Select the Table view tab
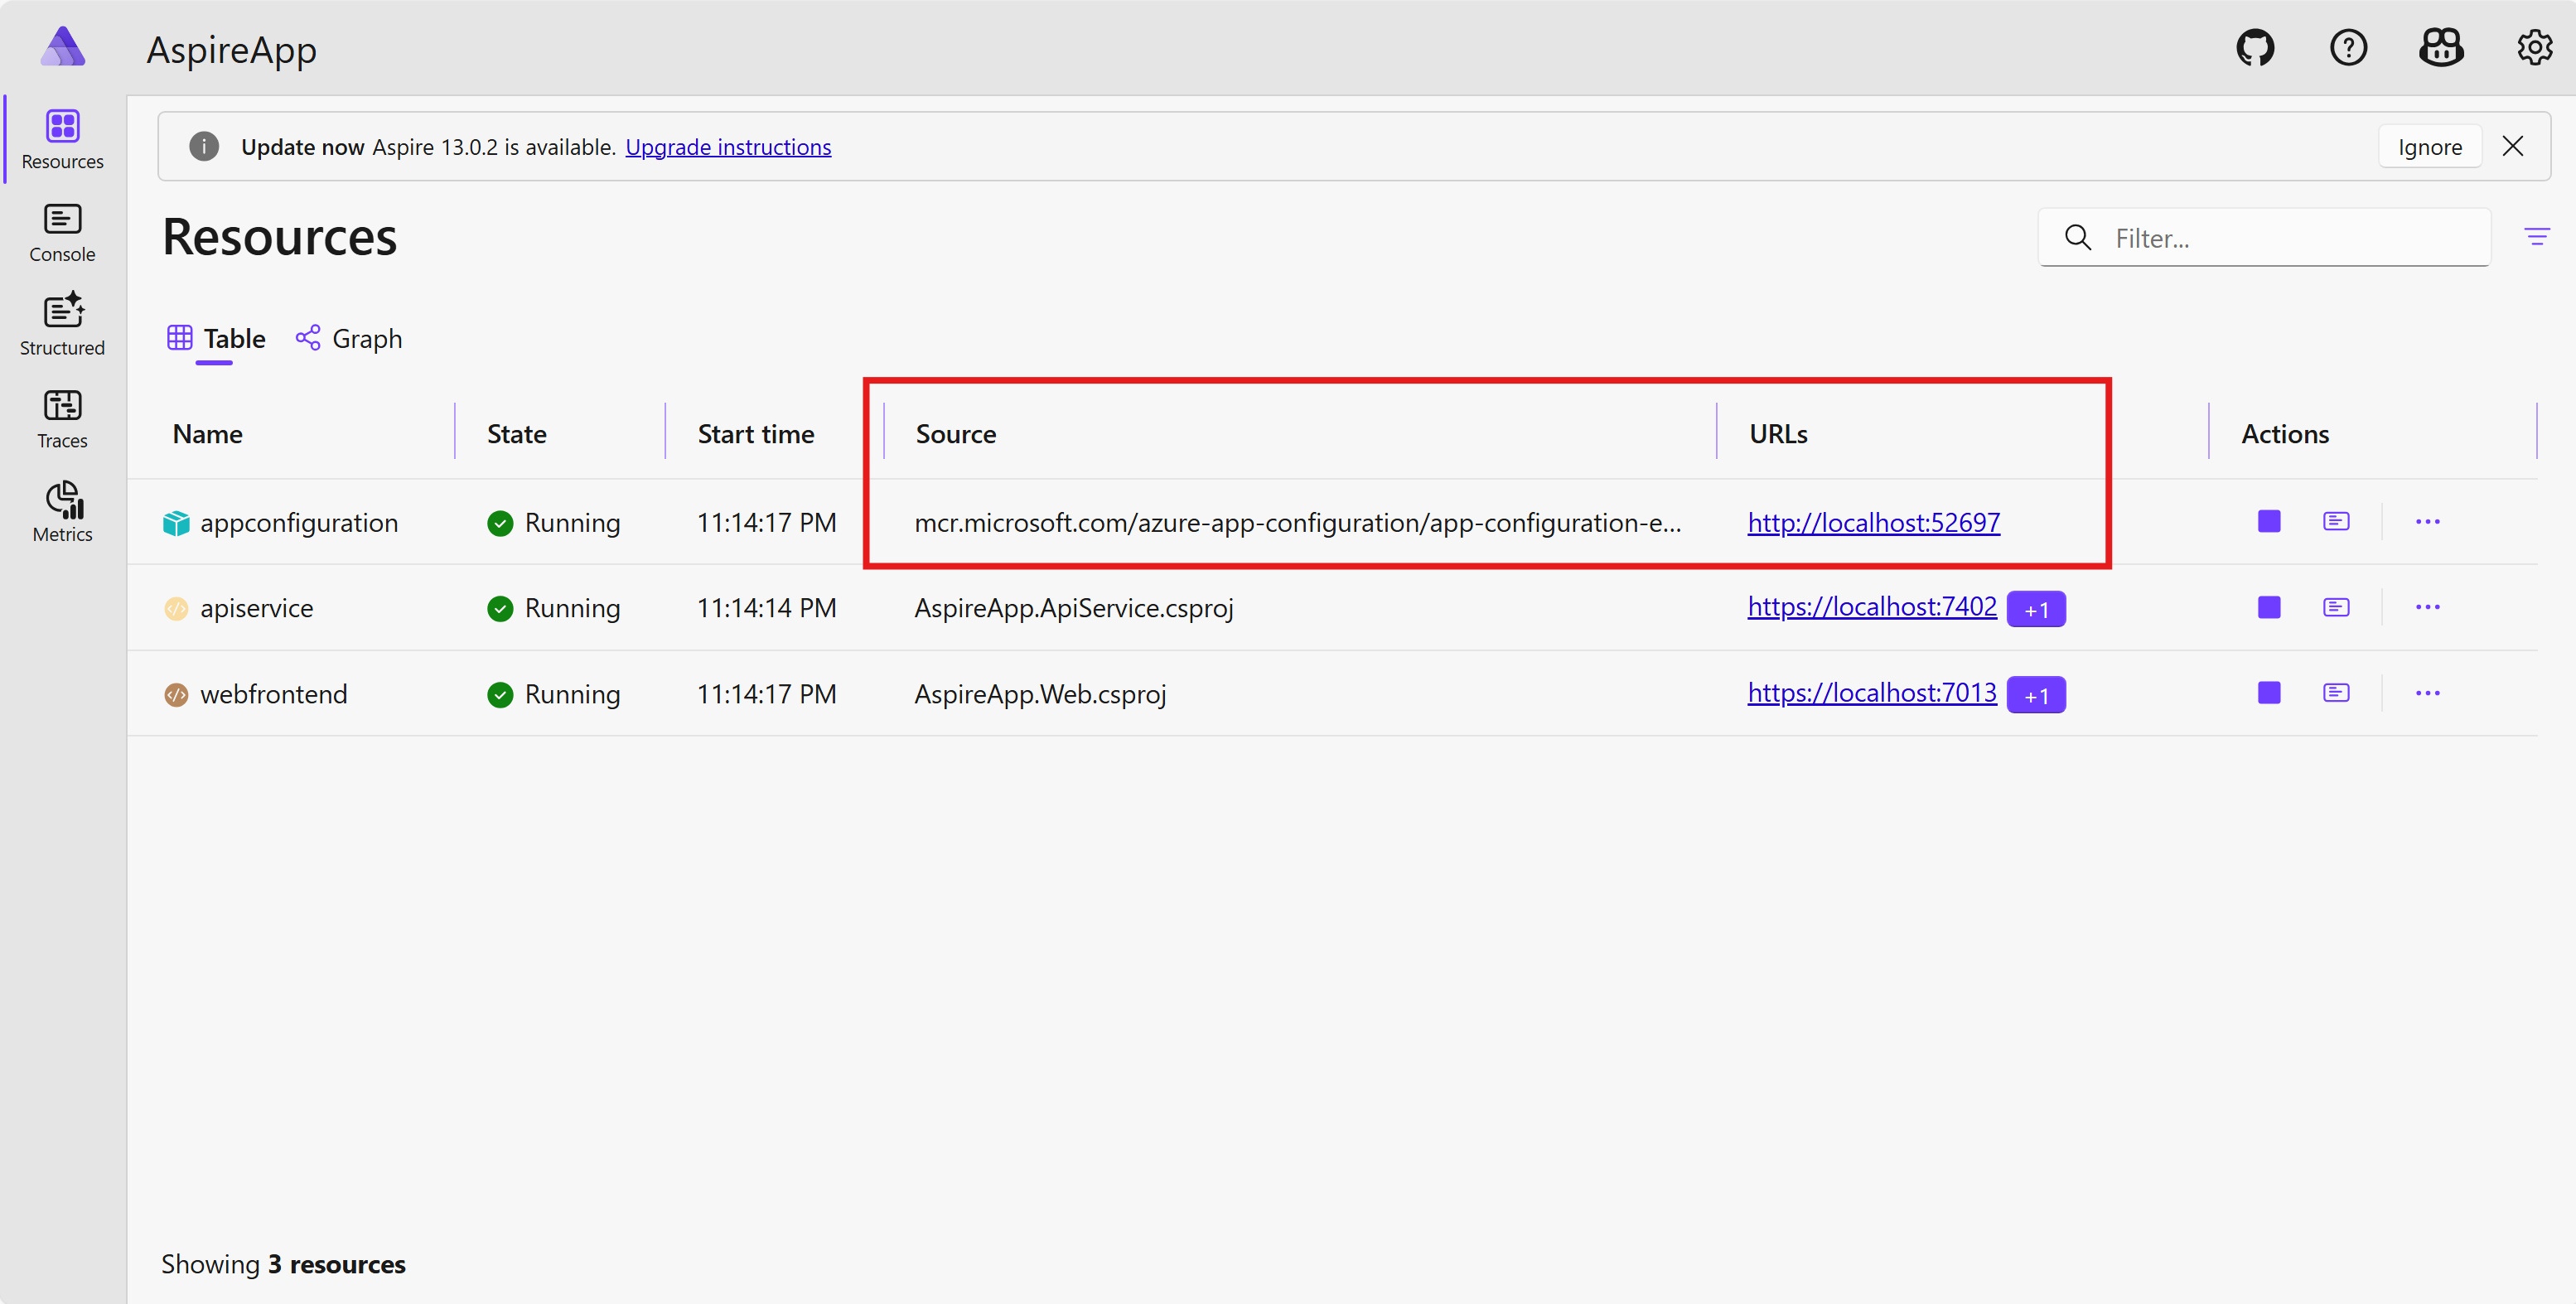 point(216,339)
